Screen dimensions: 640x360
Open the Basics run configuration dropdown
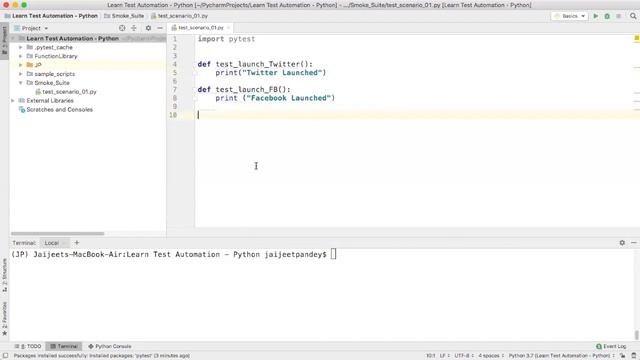(570, 16)
